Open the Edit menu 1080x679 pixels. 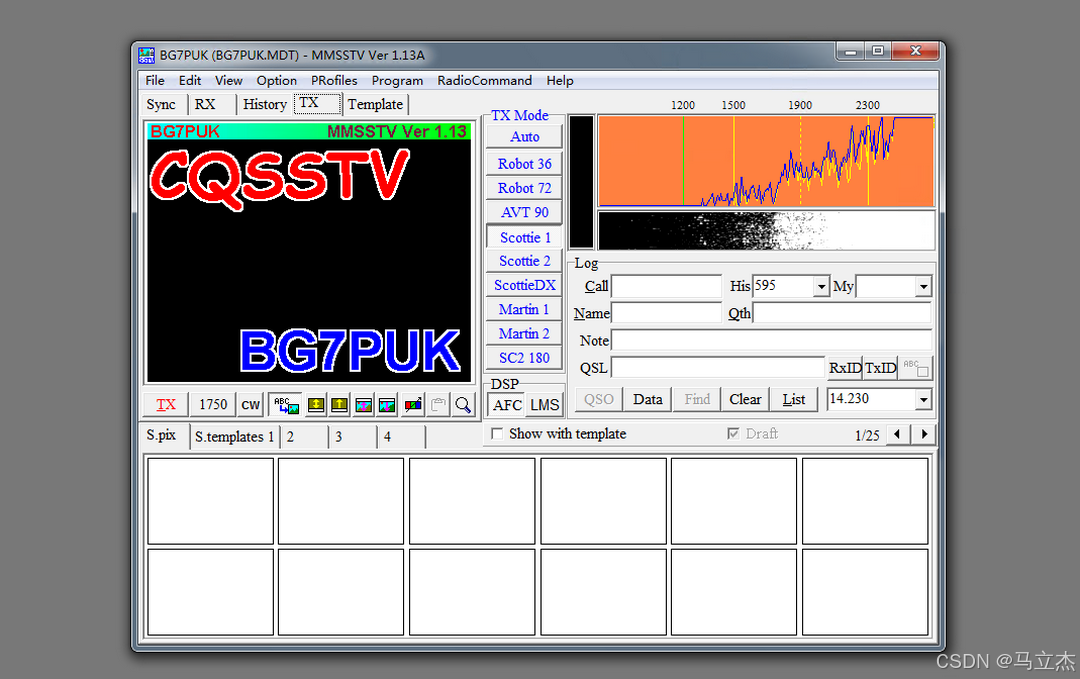[190, 81]
